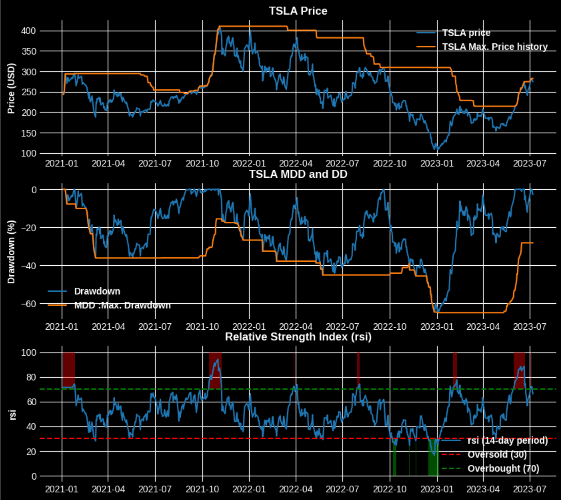Click the 350 tick on the price axis
The image size is (561, 500).
tap(28, 52)
